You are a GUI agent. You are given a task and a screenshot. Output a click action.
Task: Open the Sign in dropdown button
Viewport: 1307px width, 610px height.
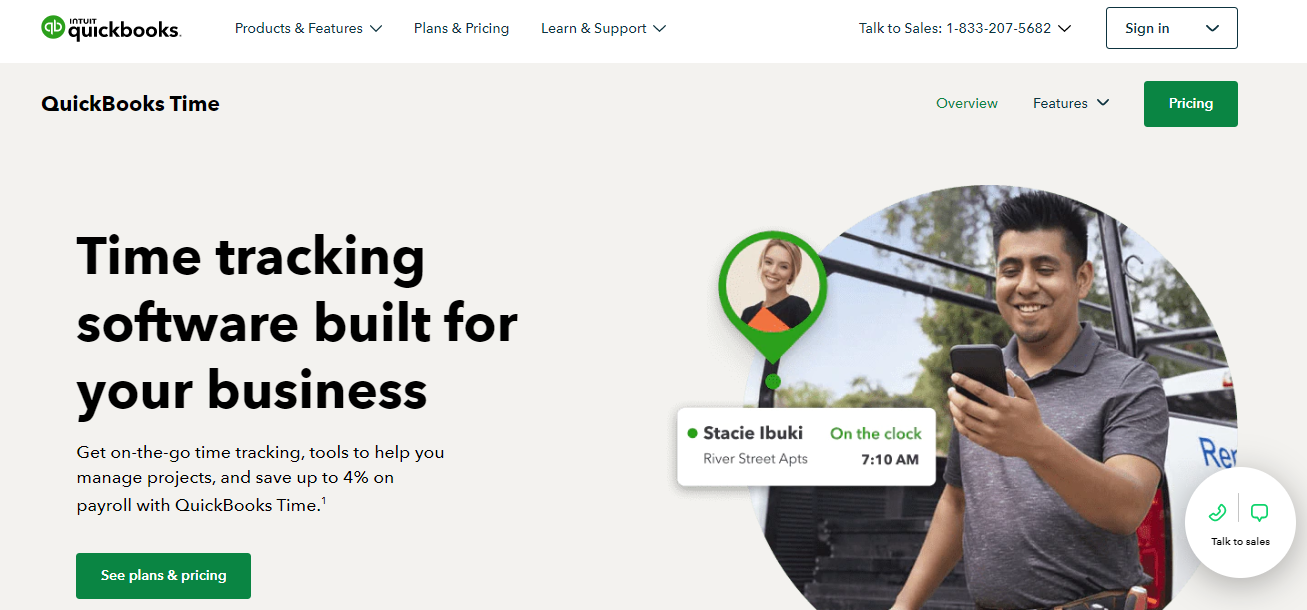point(1172,28)
